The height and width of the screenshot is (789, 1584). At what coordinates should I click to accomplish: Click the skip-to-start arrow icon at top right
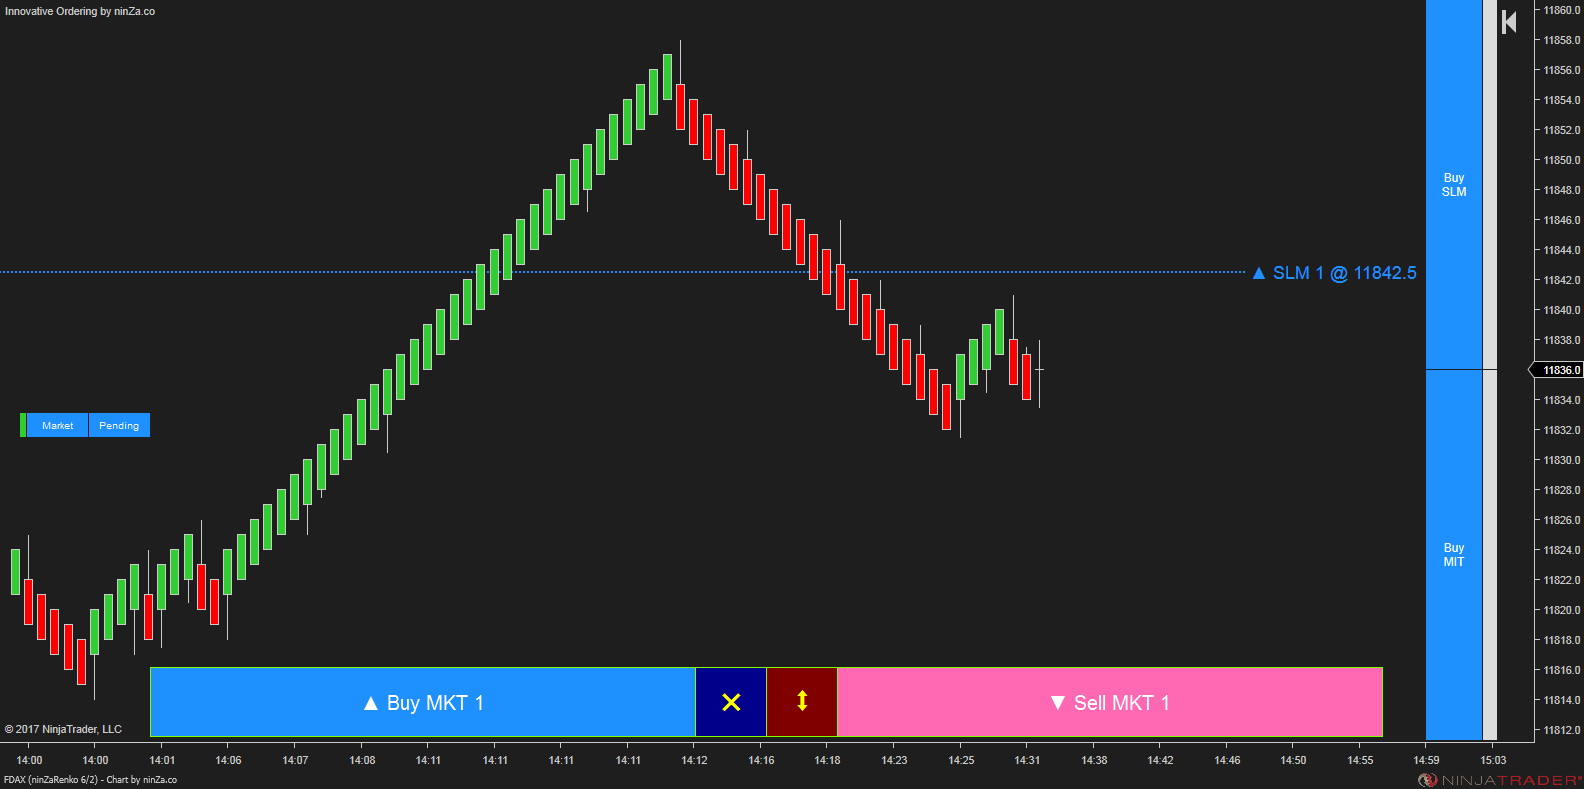pos(1509,22)
